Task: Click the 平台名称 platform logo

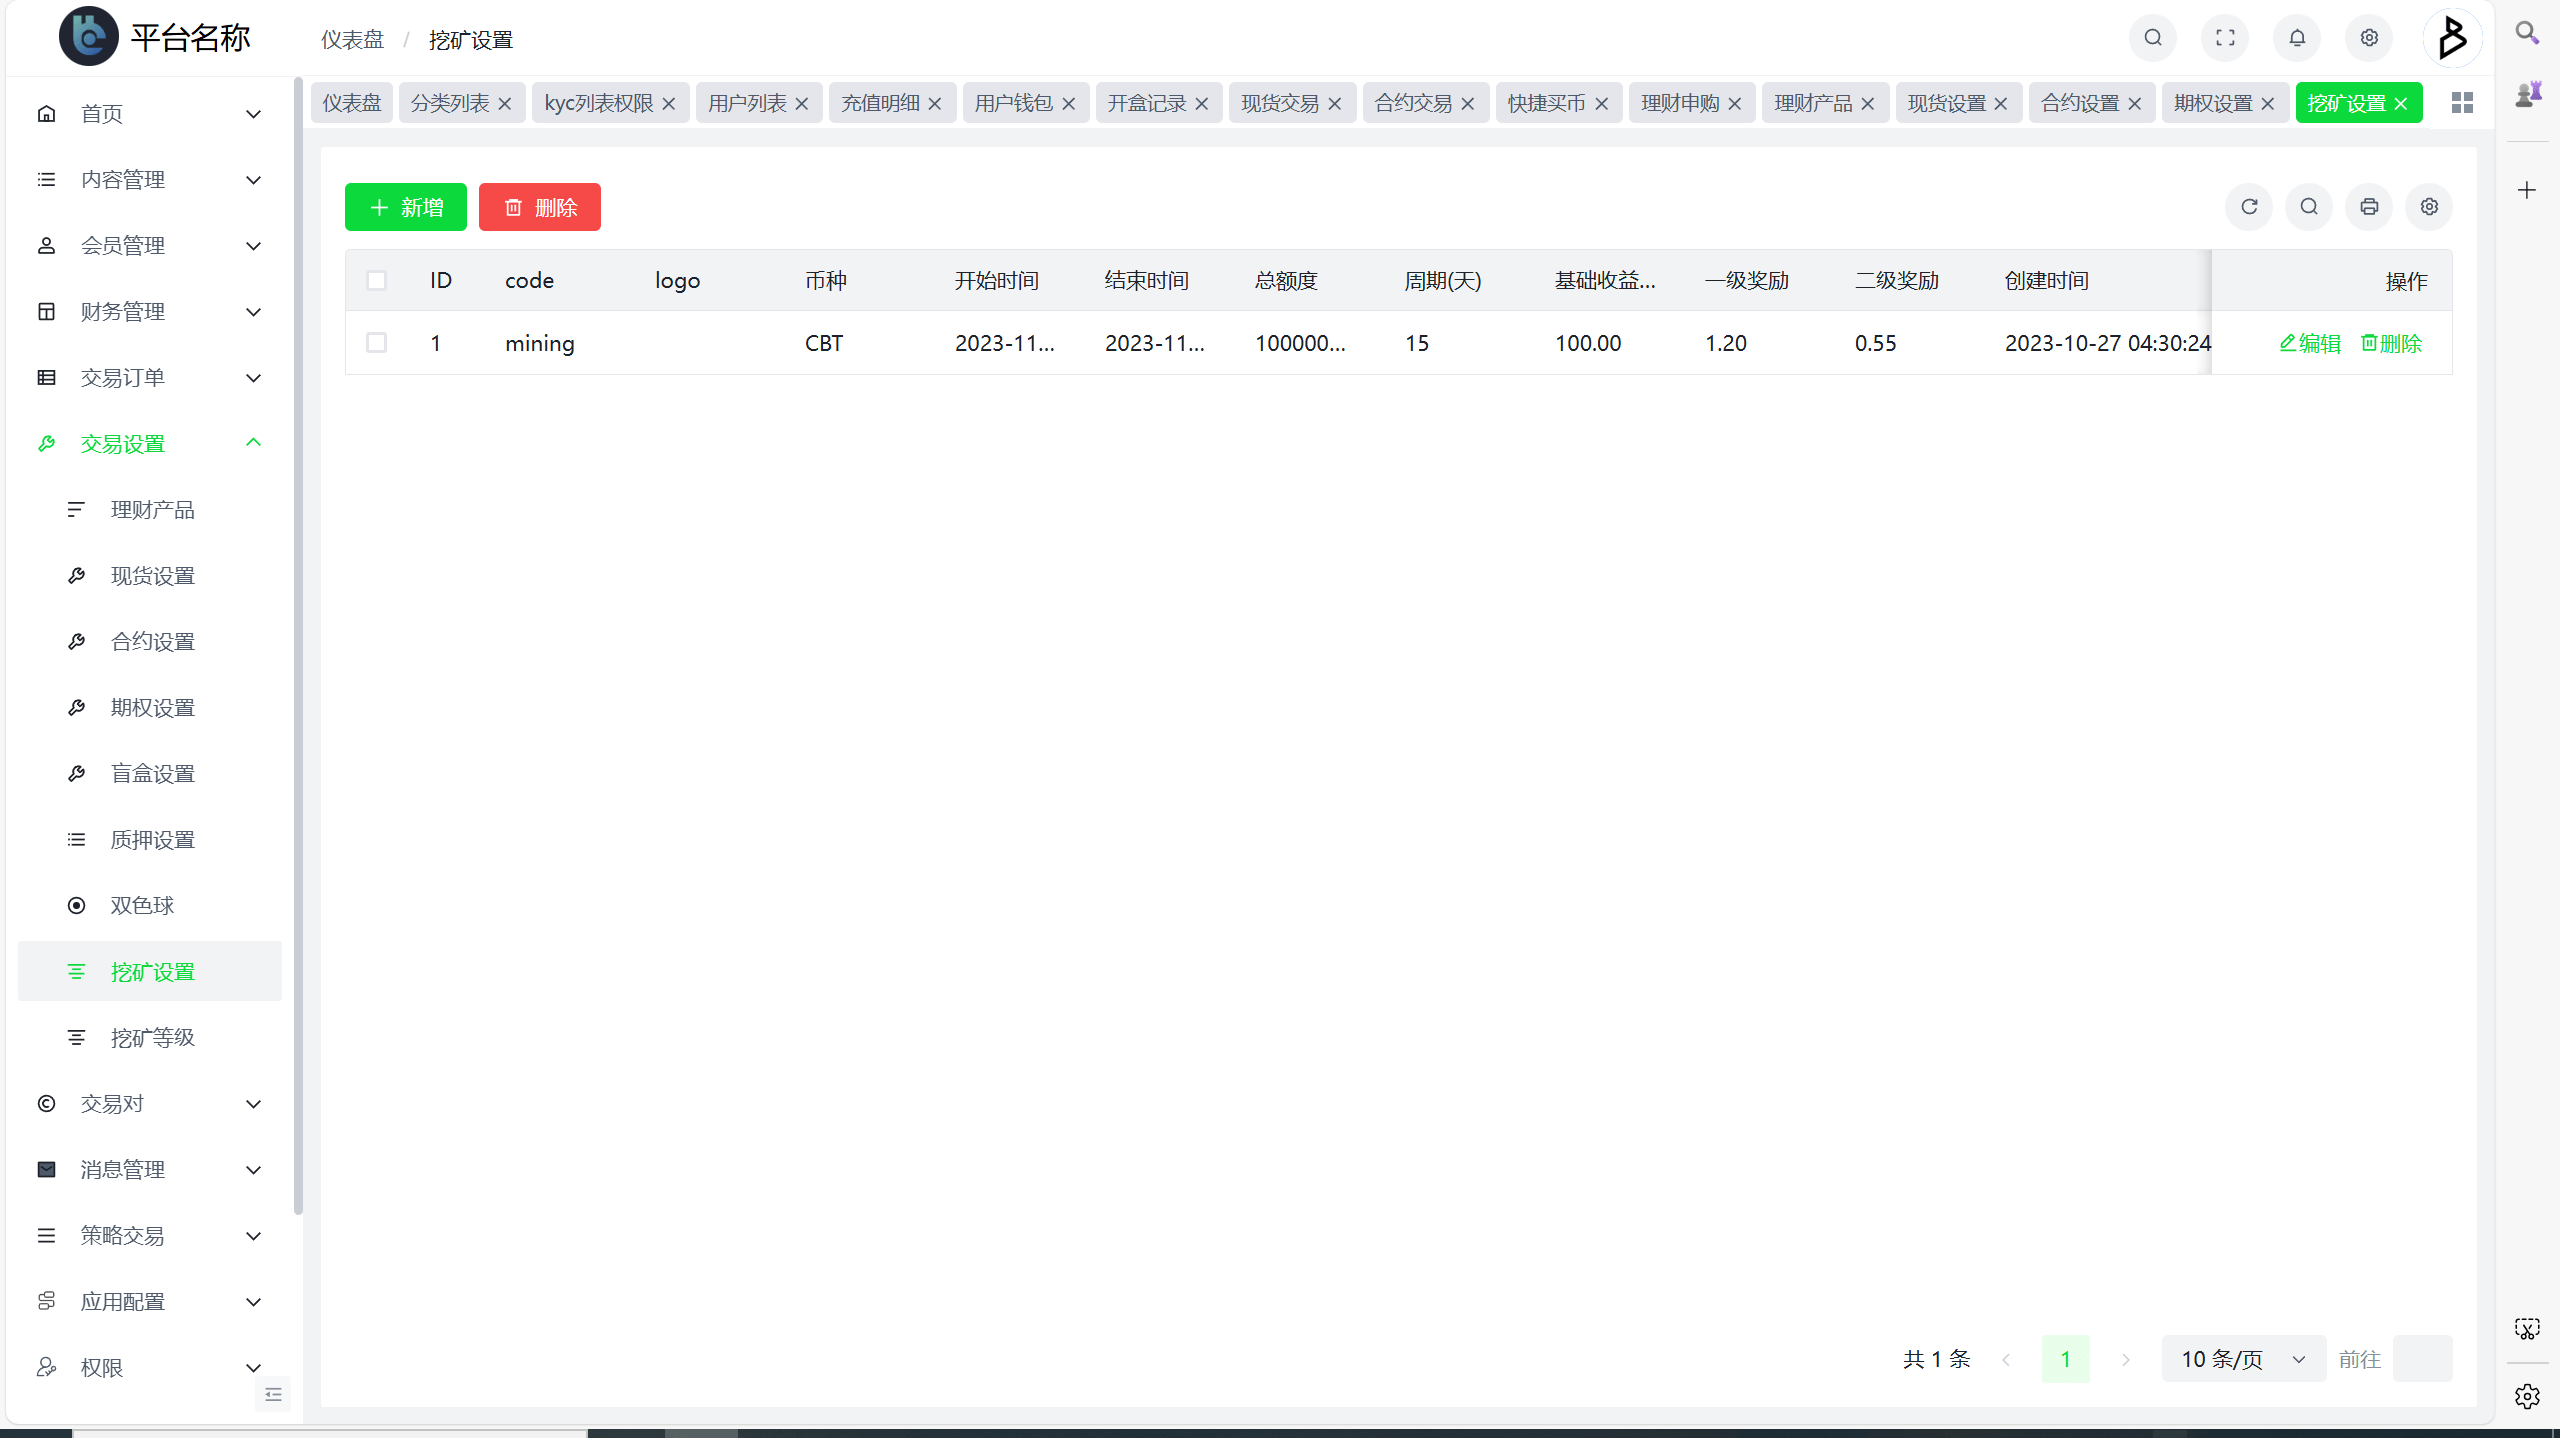Action: (x=88, y=37)
